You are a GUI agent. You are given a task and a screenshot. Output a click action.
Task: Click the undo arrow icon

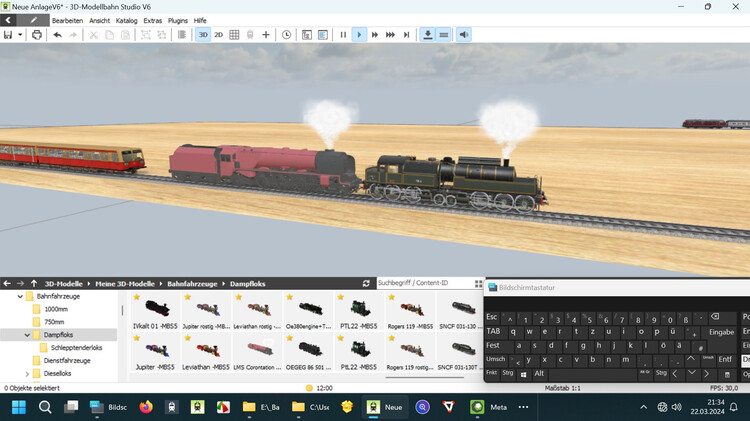click(x=57, y=35)
